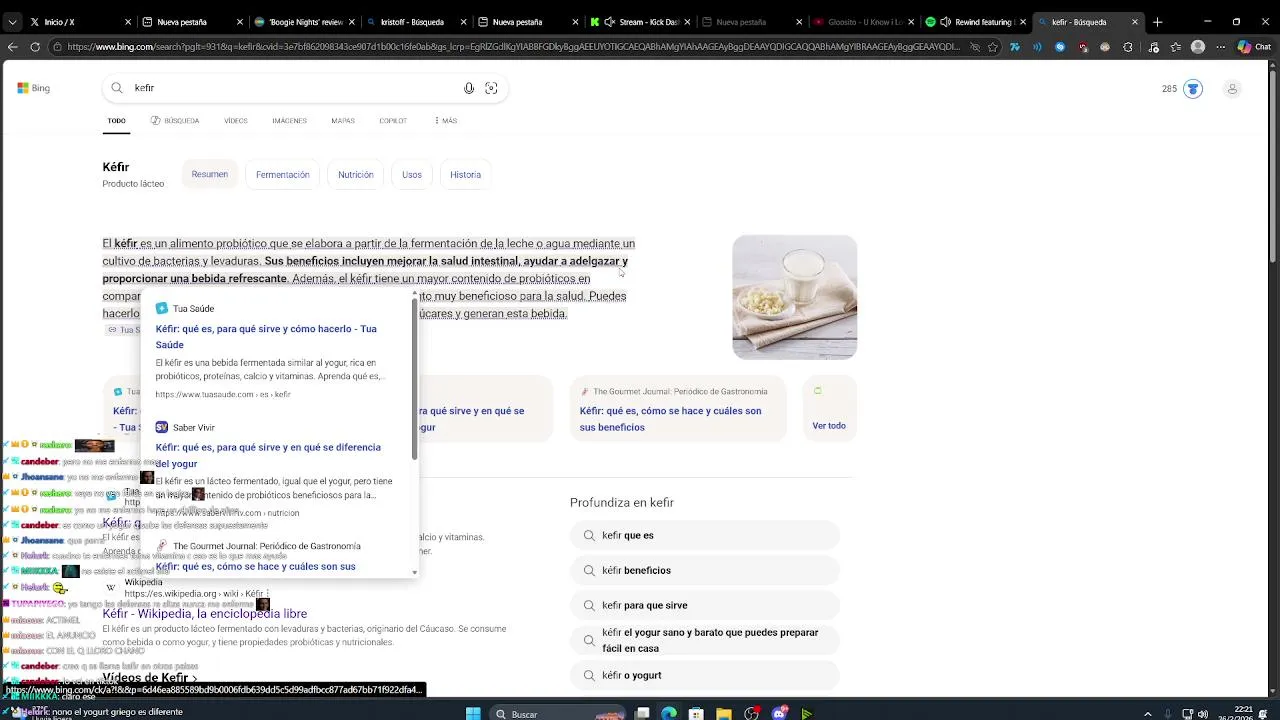Expand Vídeos de Kéfir section chevron
Screen dimensions: 1280x720
[194, 678]
